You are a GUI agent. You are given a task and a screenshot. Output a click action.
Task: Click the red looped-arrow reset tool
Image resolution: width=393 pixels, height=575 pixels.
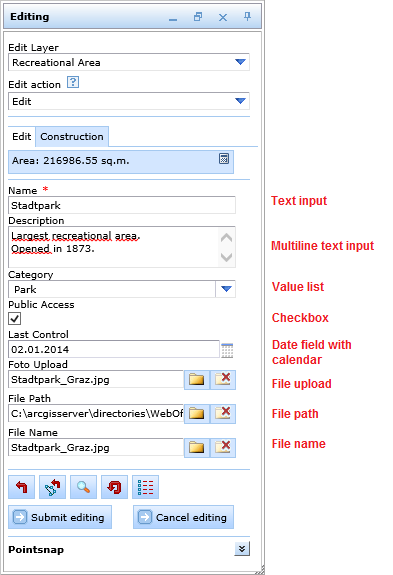(114, 487)
